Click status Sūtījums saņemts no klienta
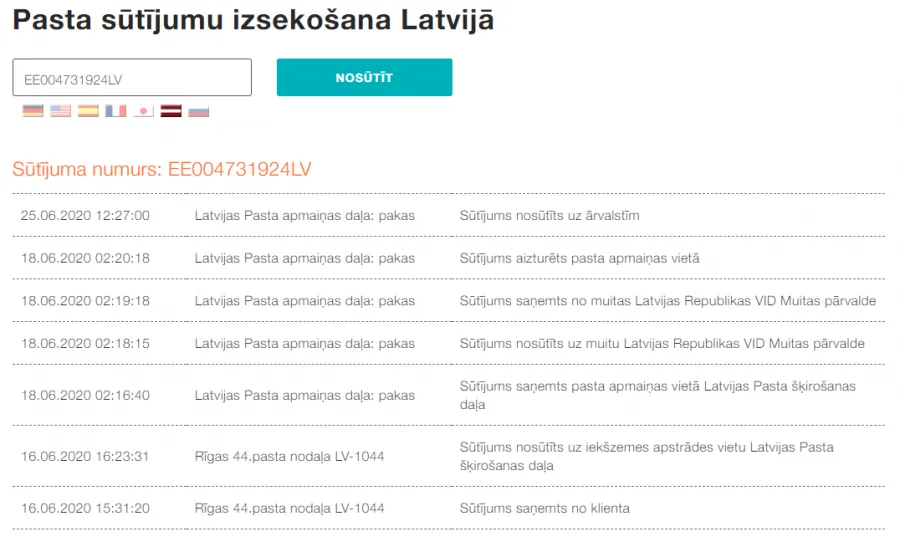Image resolution: width=900 pixels, height=552 pixels. [x=544, y=508]
